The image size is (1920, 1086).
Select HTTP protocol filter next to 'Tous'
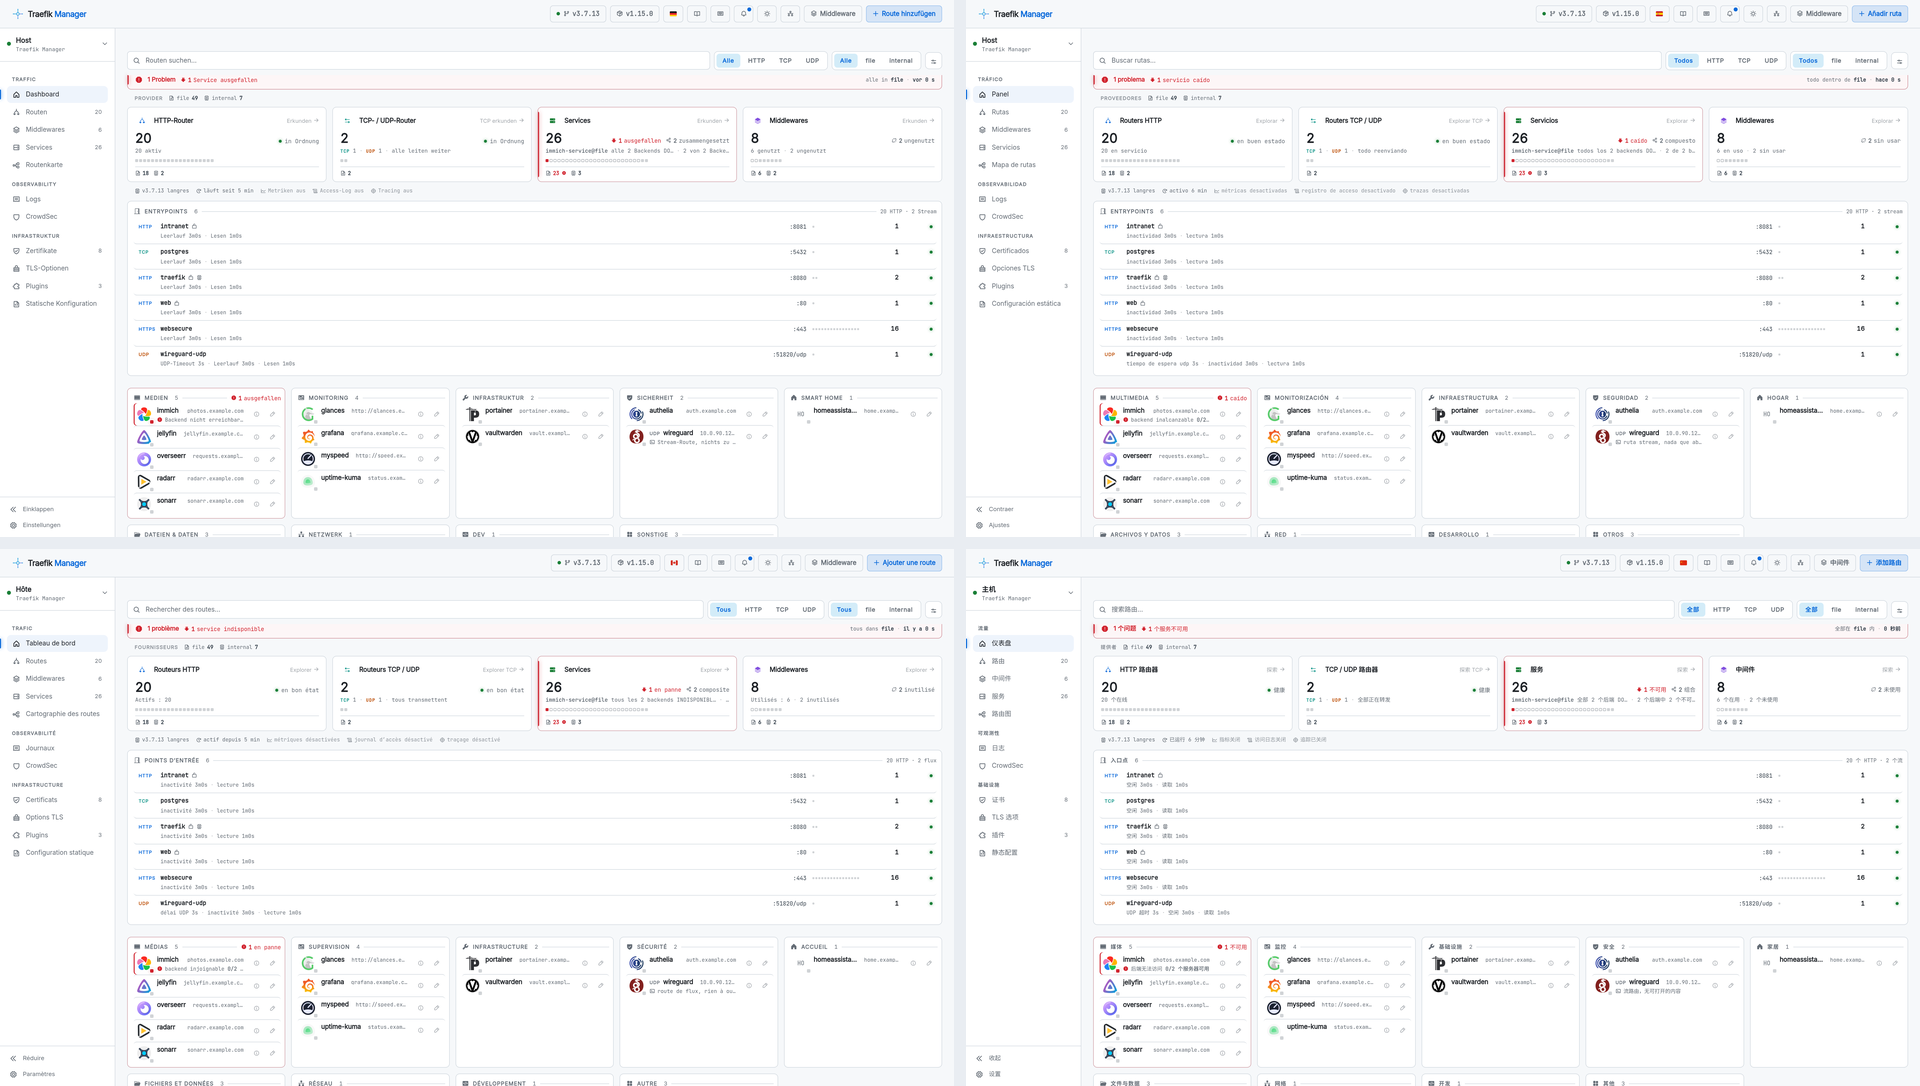pos(753,610)
